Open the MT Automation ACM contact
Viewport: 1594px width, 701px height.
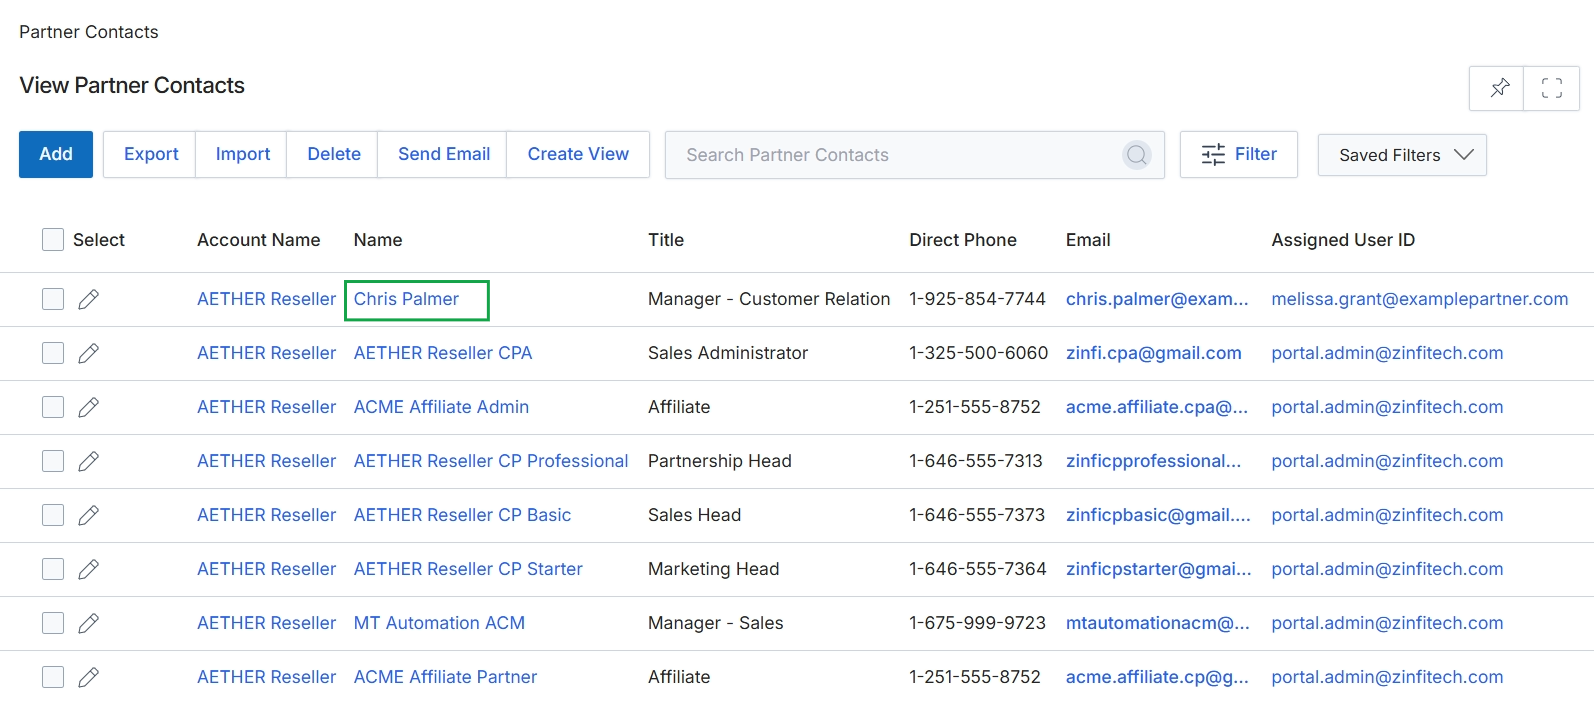tap(439, 623)
